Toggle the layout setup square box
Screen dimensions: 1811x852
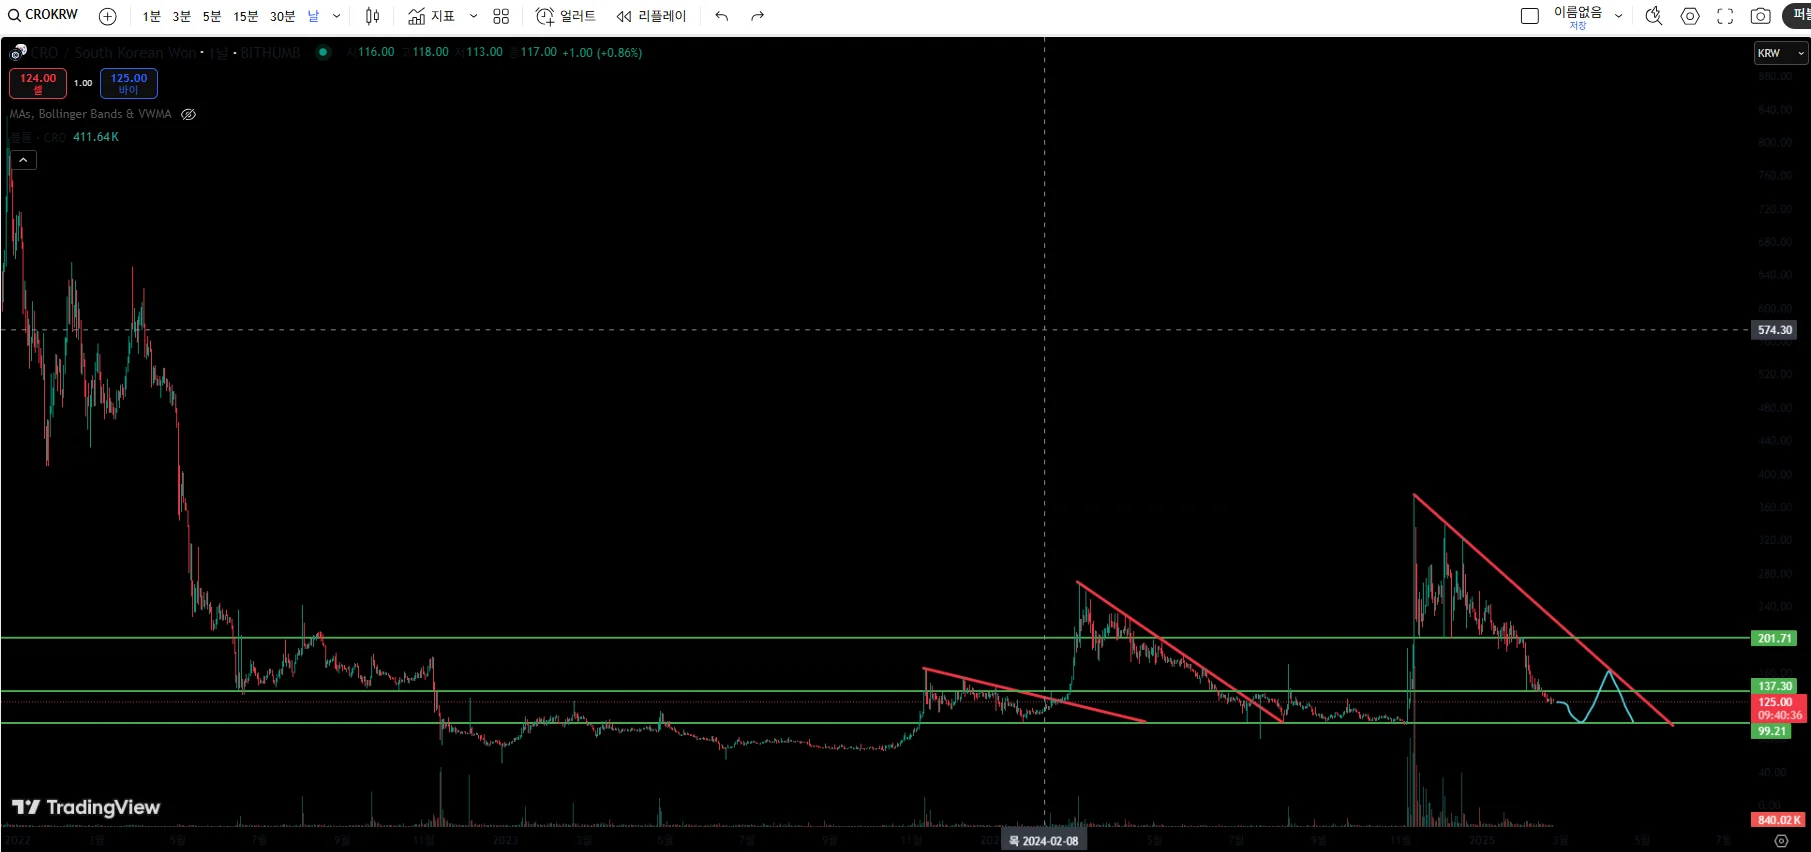(x=1530, y=16)
